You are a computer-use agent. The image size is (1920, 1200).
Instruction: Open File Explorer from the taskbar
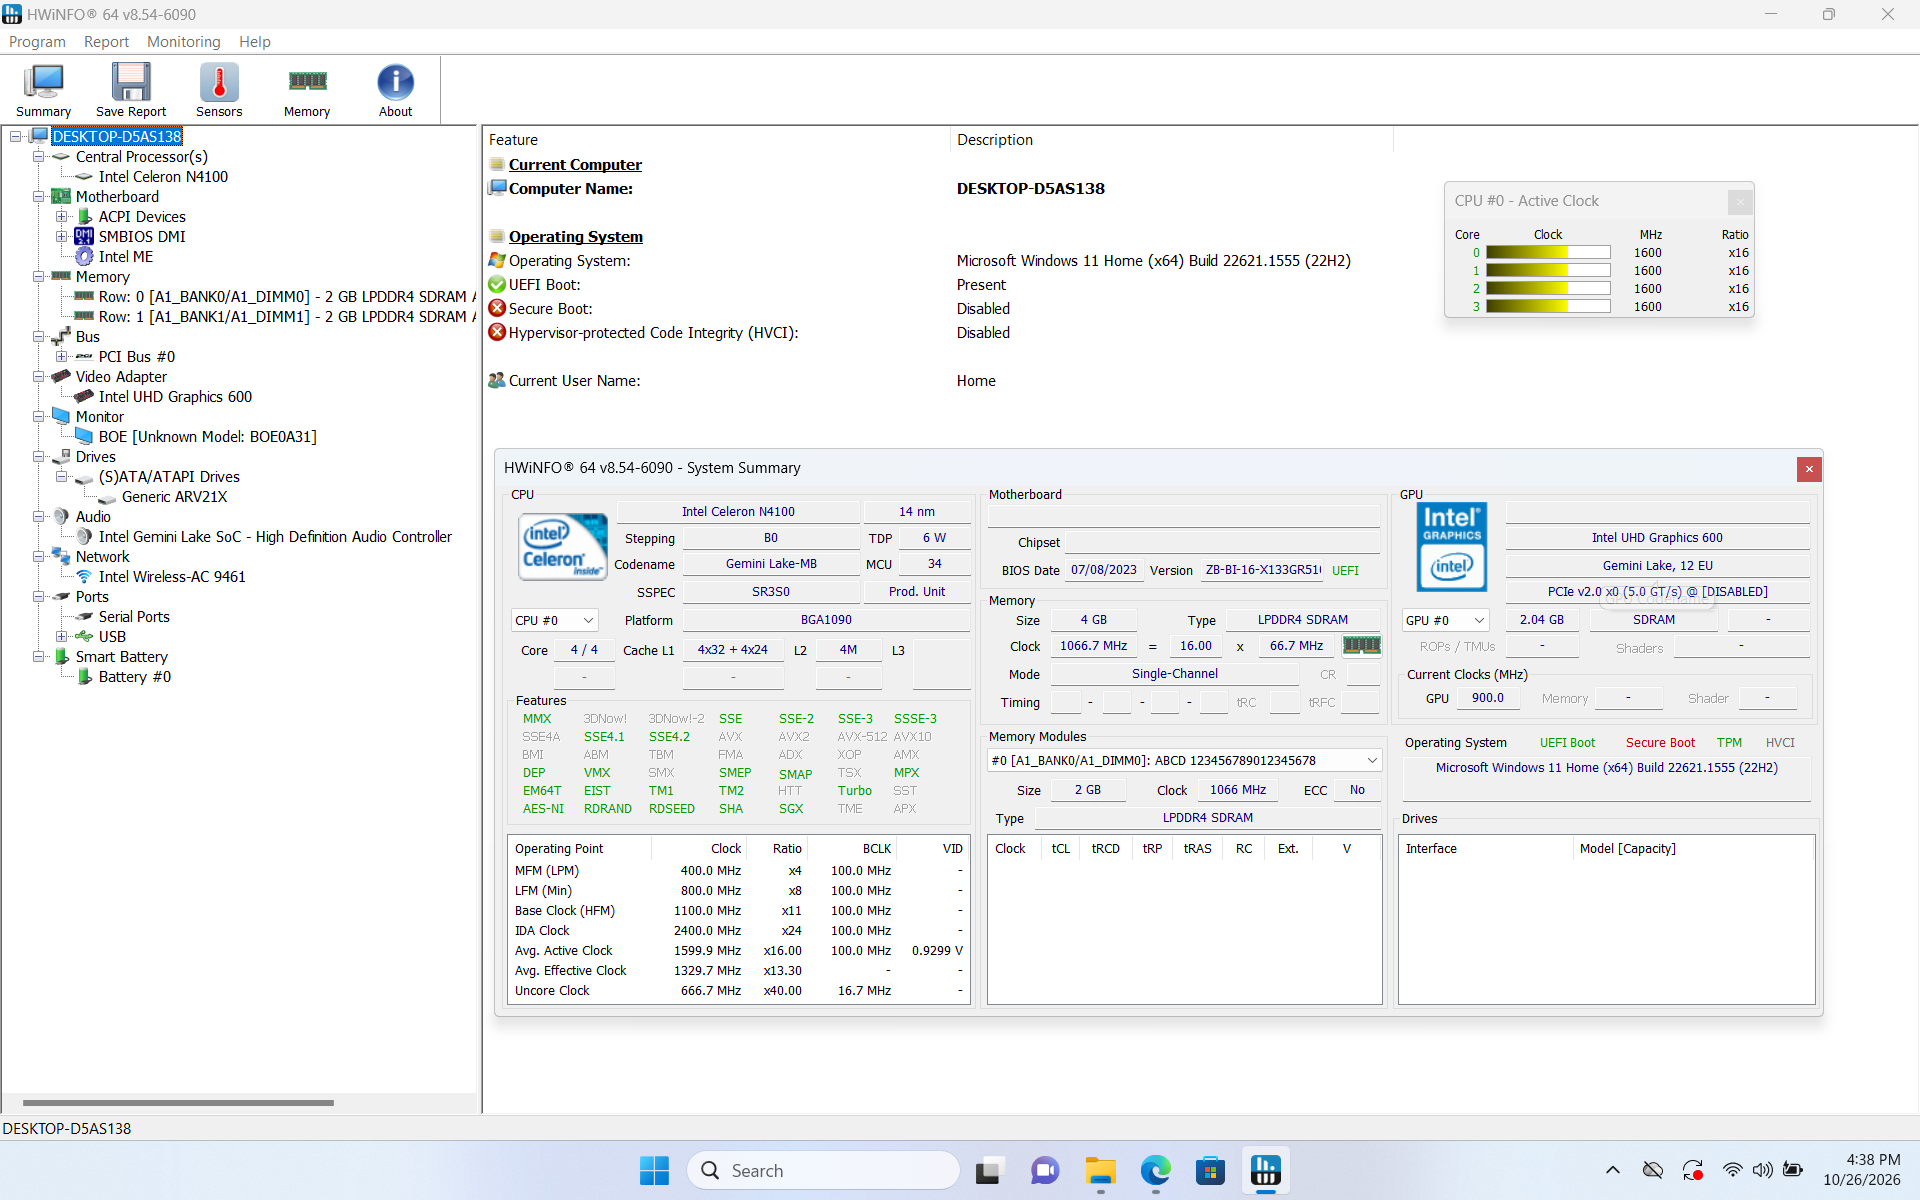click(1100, 1170)
